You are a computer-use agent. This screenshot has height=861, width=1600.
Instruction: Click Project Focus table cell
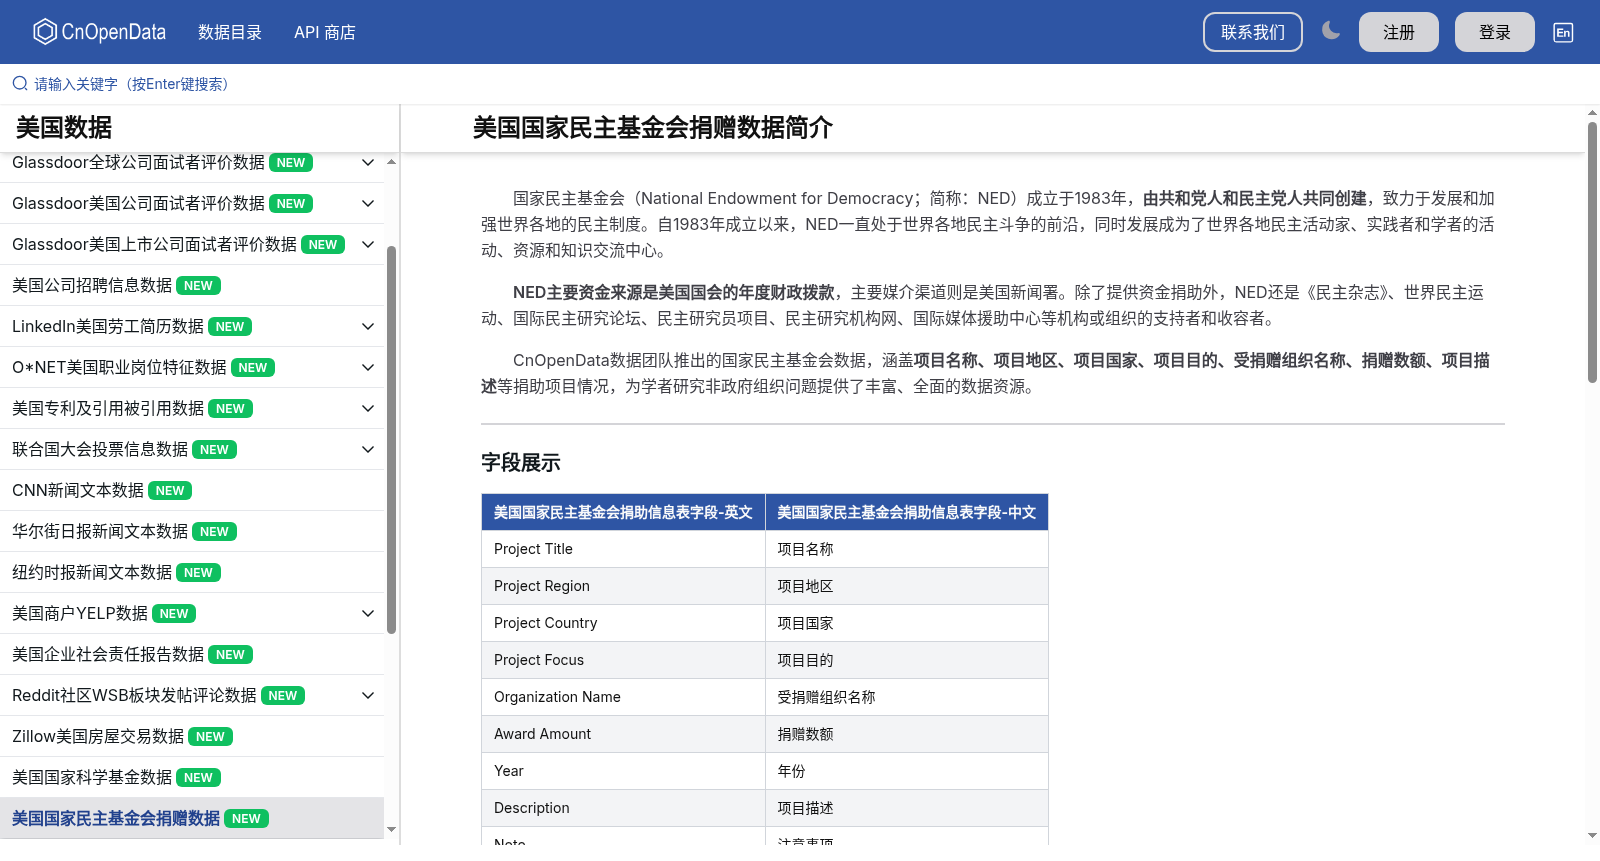[623, 660]
